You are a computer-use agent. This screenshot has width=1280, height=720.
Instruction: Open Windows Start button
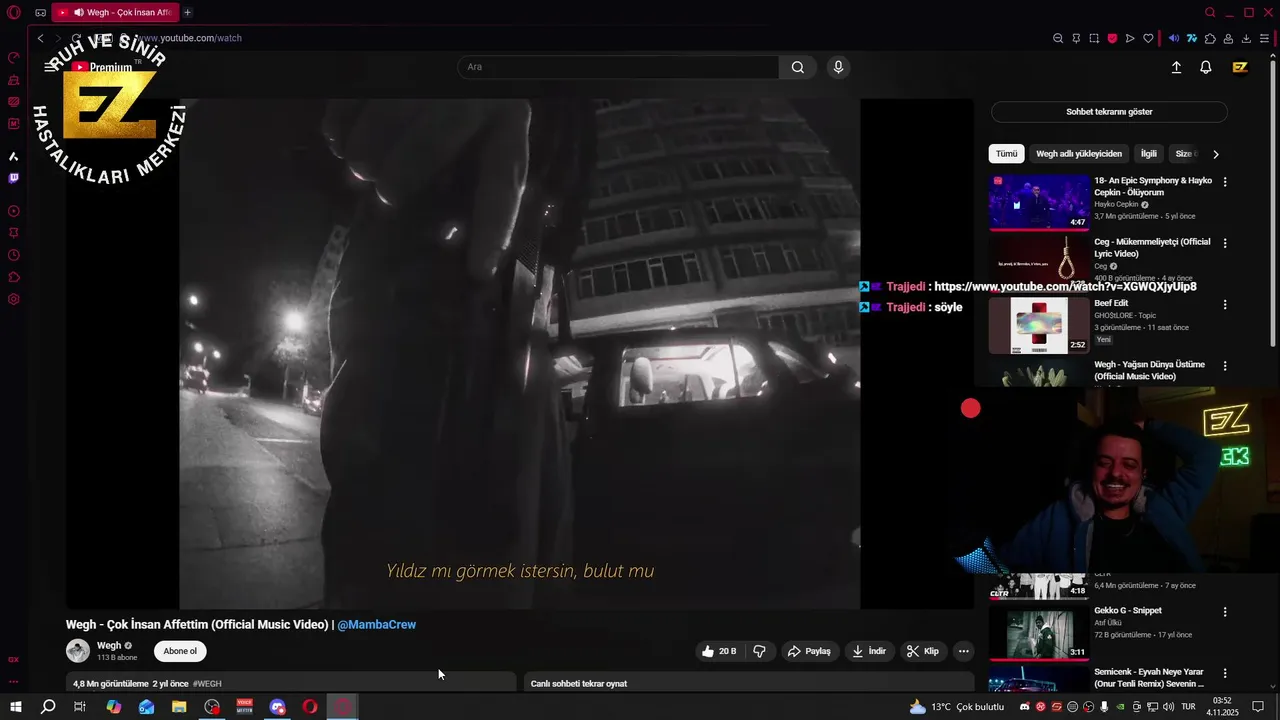click(x=16, y=707)
